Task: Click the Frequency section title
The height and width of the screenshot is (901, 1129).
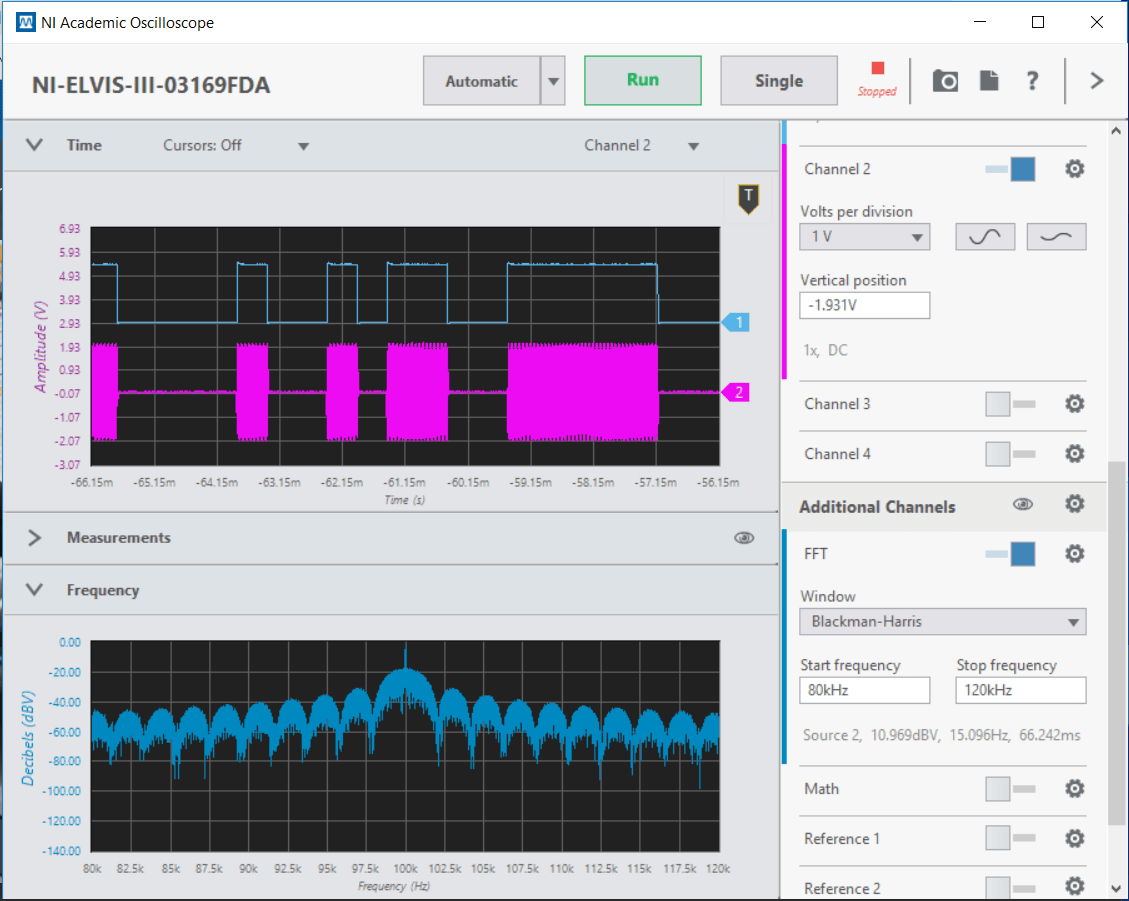Action: coord(103,590)
